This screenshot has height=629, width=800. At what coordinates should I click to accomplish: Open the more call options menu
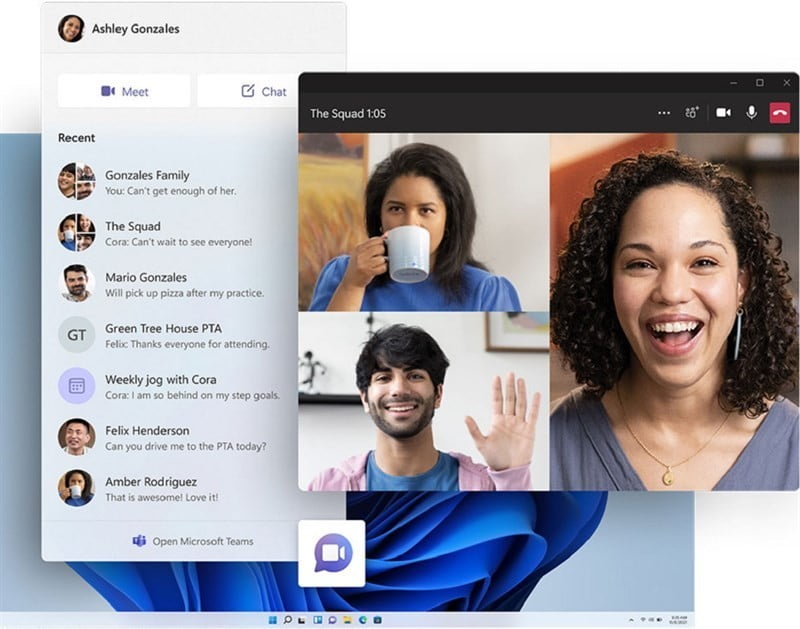pos(663,112)
